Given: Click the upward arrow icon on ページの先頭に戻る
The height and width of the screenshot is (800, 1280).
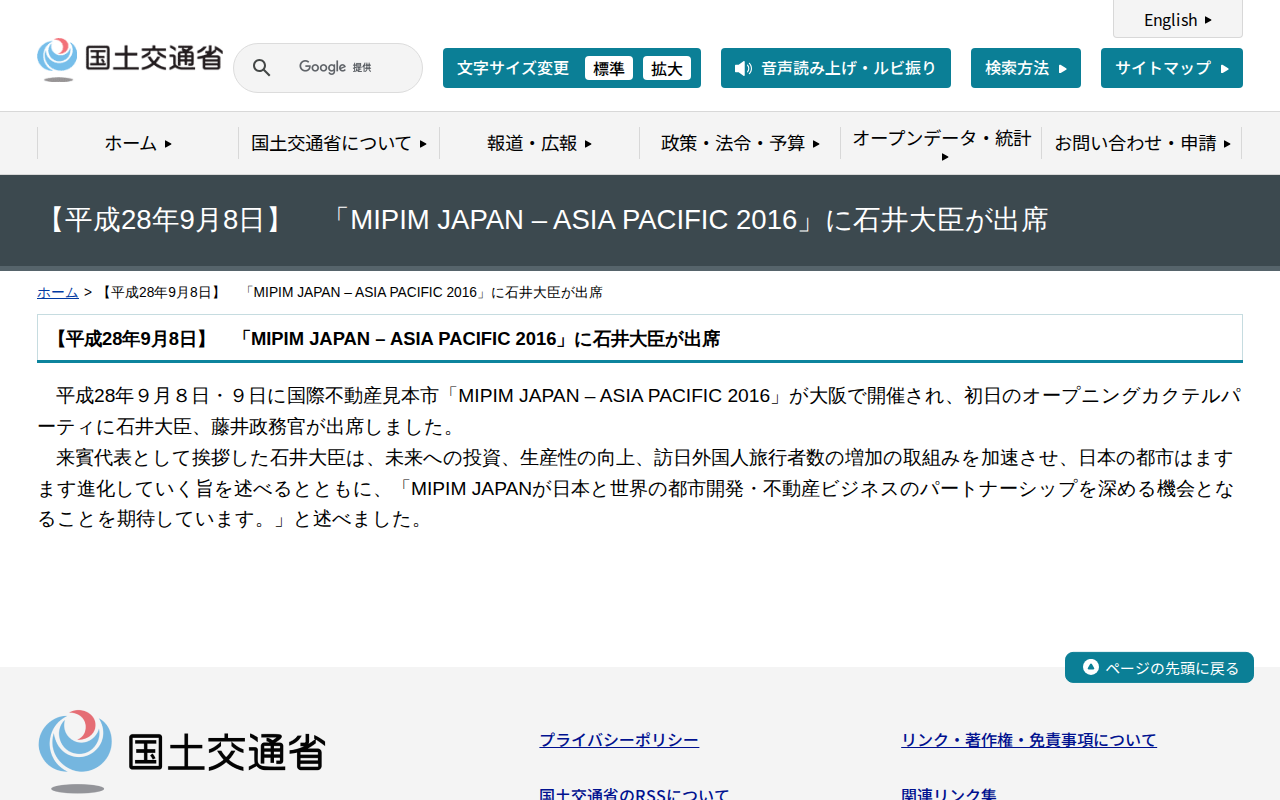Looking at the screenshot, I should pos(1089,667).
